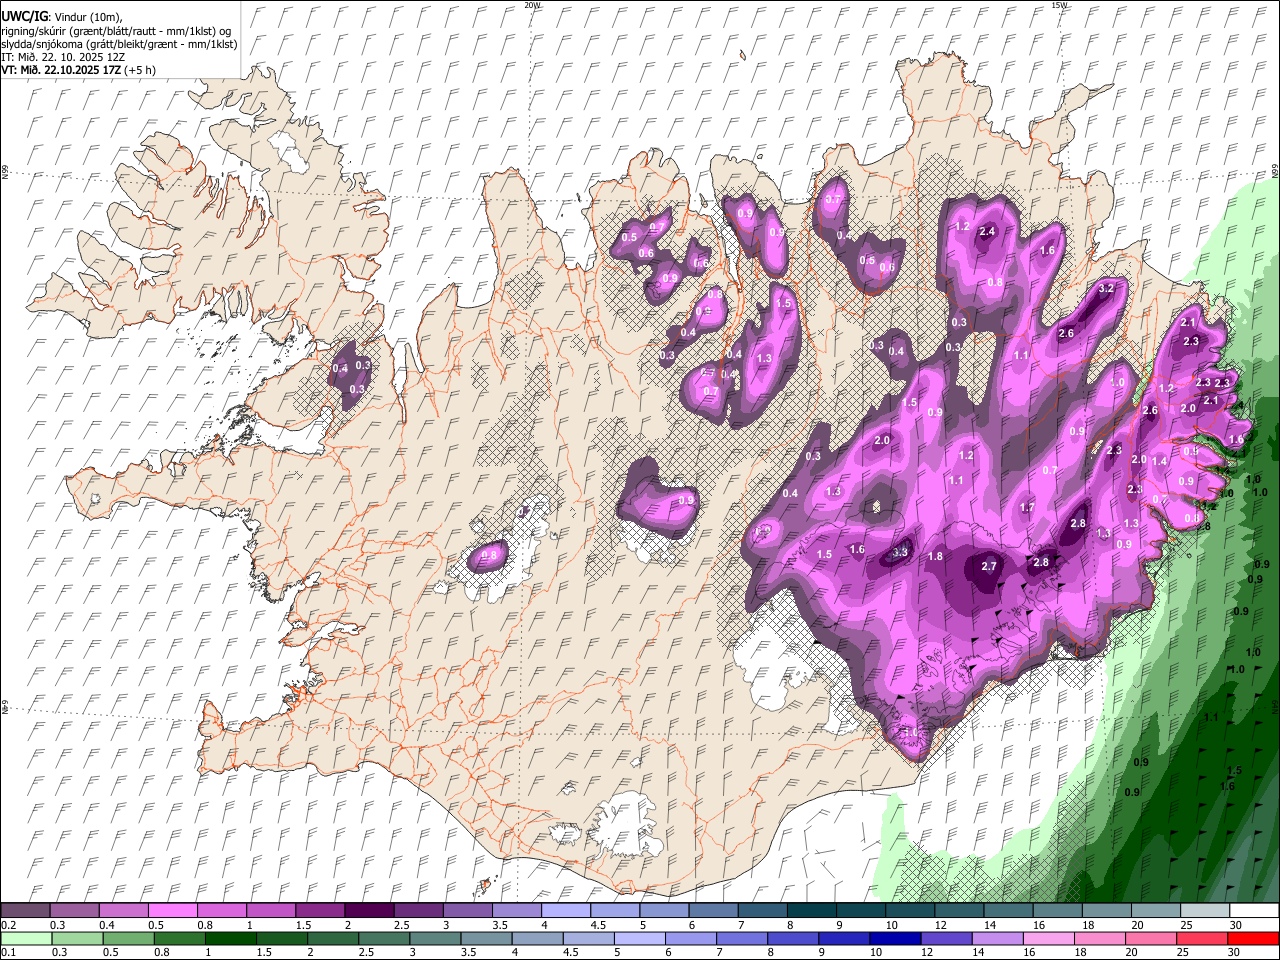Pick the dusky purple upper-row swatch labeled 0.2
The image size is (1280, 960).
pyautogui.click(x=26, y=911)
